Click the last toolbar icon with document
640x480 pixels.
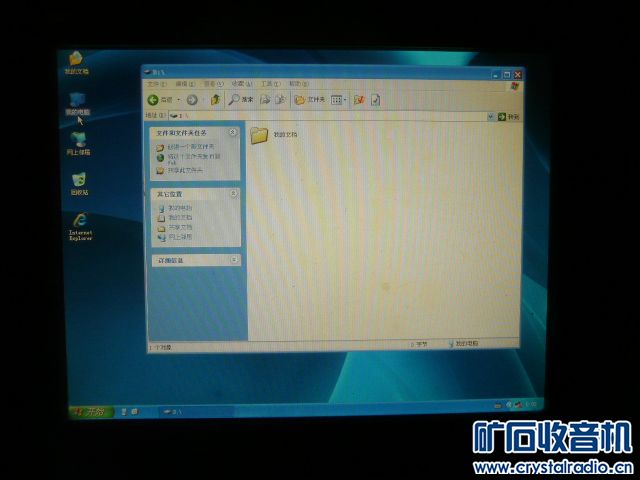click(x=376, y=100)
